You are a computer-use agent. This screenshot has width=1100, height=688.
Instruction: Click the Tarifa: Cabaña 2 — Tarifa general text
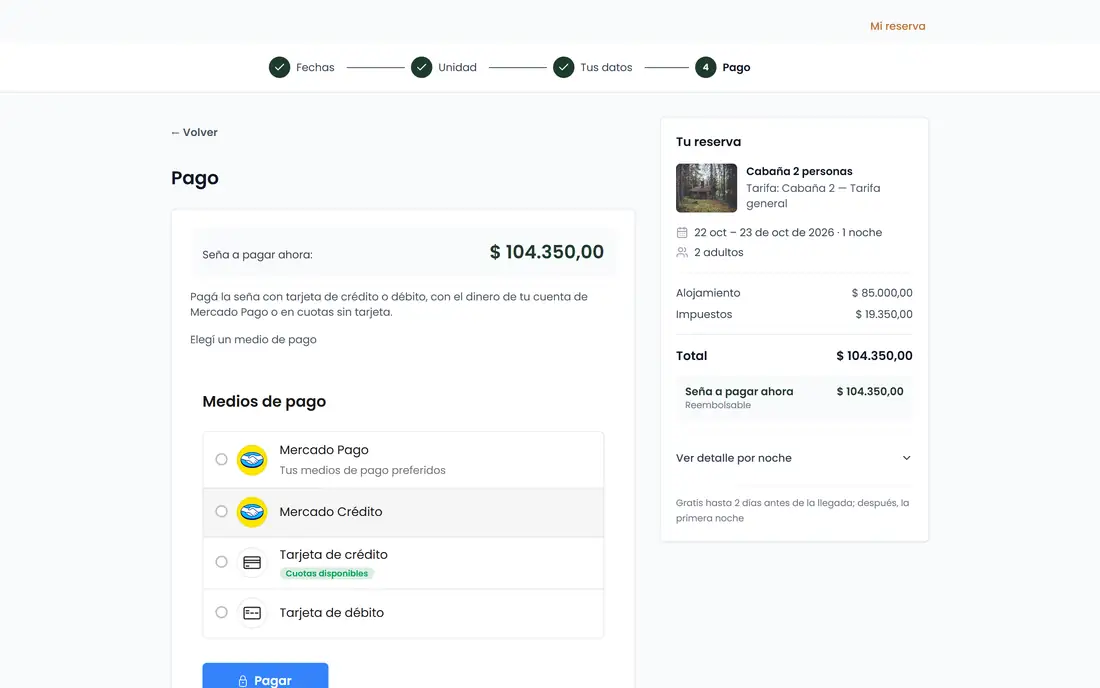pos(813,196)
